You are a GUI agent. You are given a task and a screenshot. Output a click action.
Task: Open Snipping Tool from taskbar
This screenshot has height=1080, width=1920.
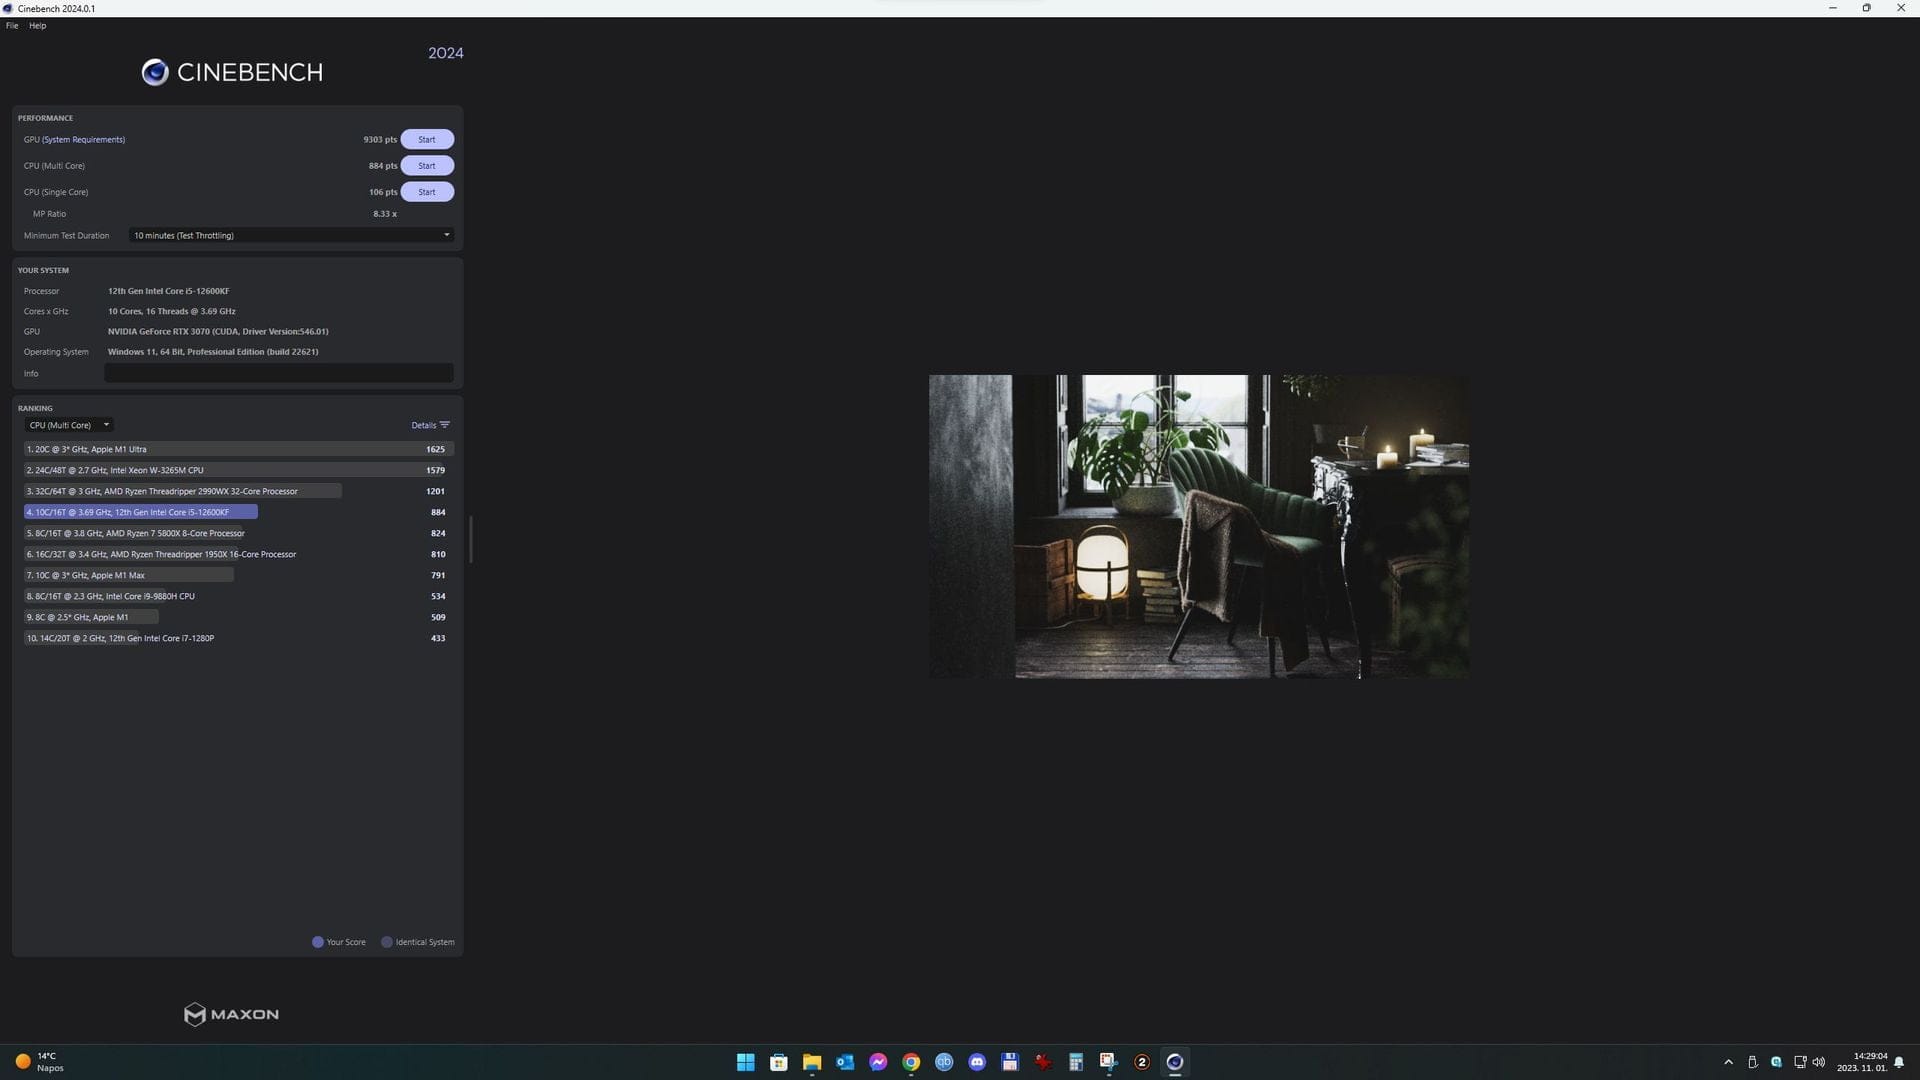(1109, 1062)
